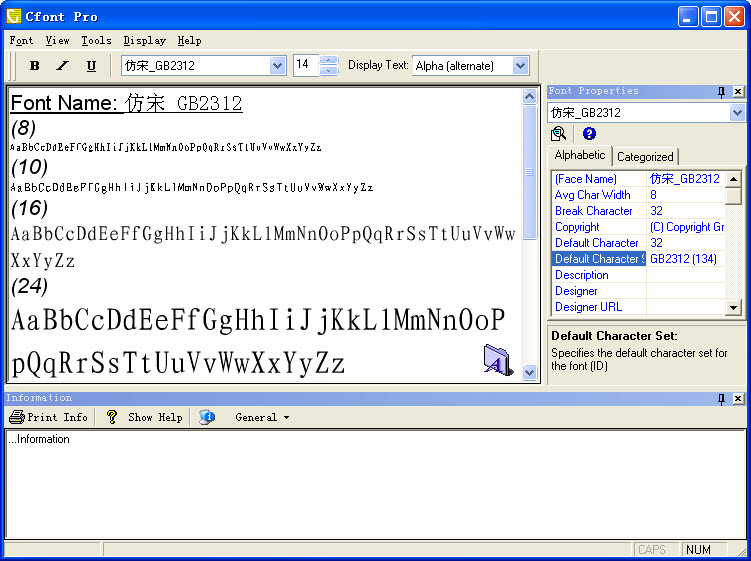Open the Display menu
Image resolution: width=751 pixels, height=561 pixels.
[x=144, y=41]
